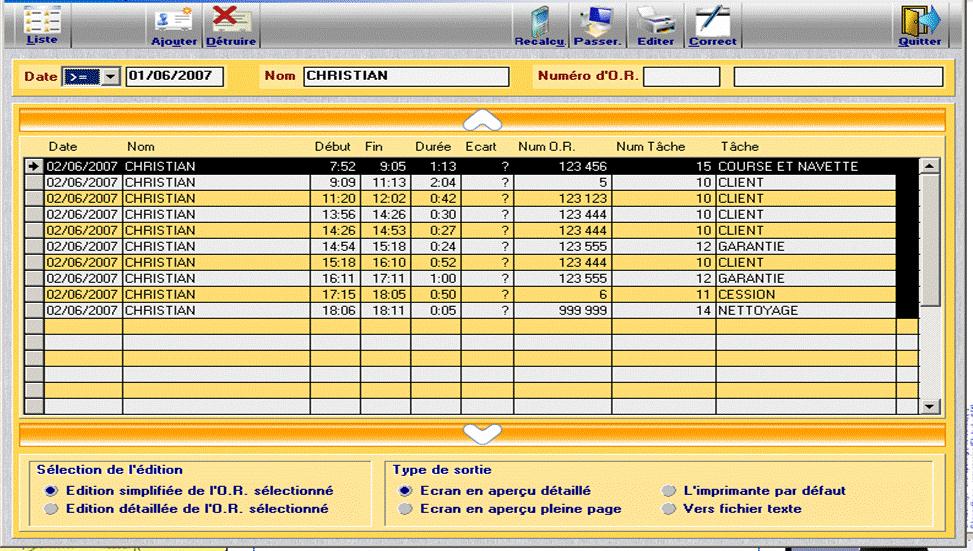Choose Ecran en aperçu pleine page
Viewport: 973px width, 551px height.
pos(405,509)
